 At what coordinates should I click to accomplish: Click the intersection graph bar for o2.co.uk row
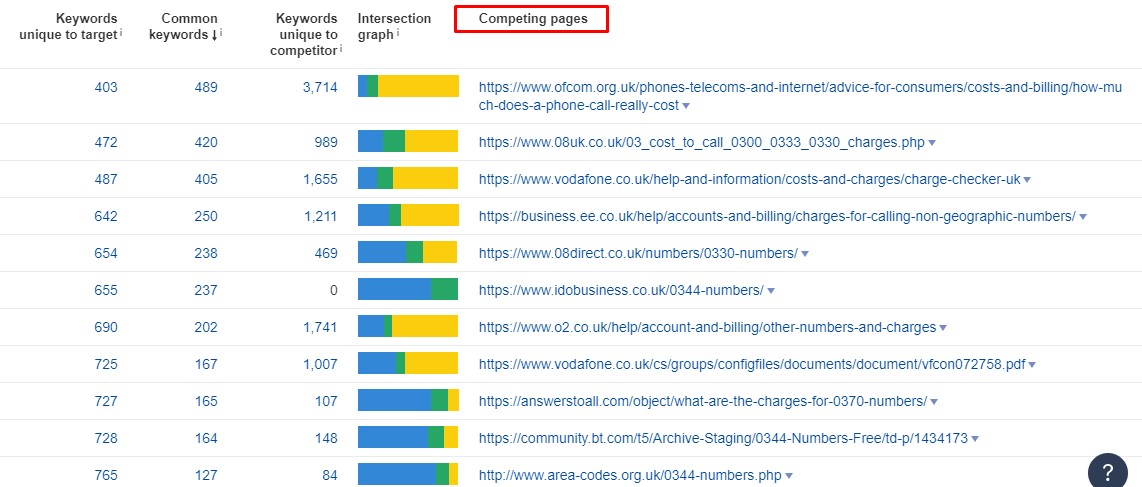(408, 327)
